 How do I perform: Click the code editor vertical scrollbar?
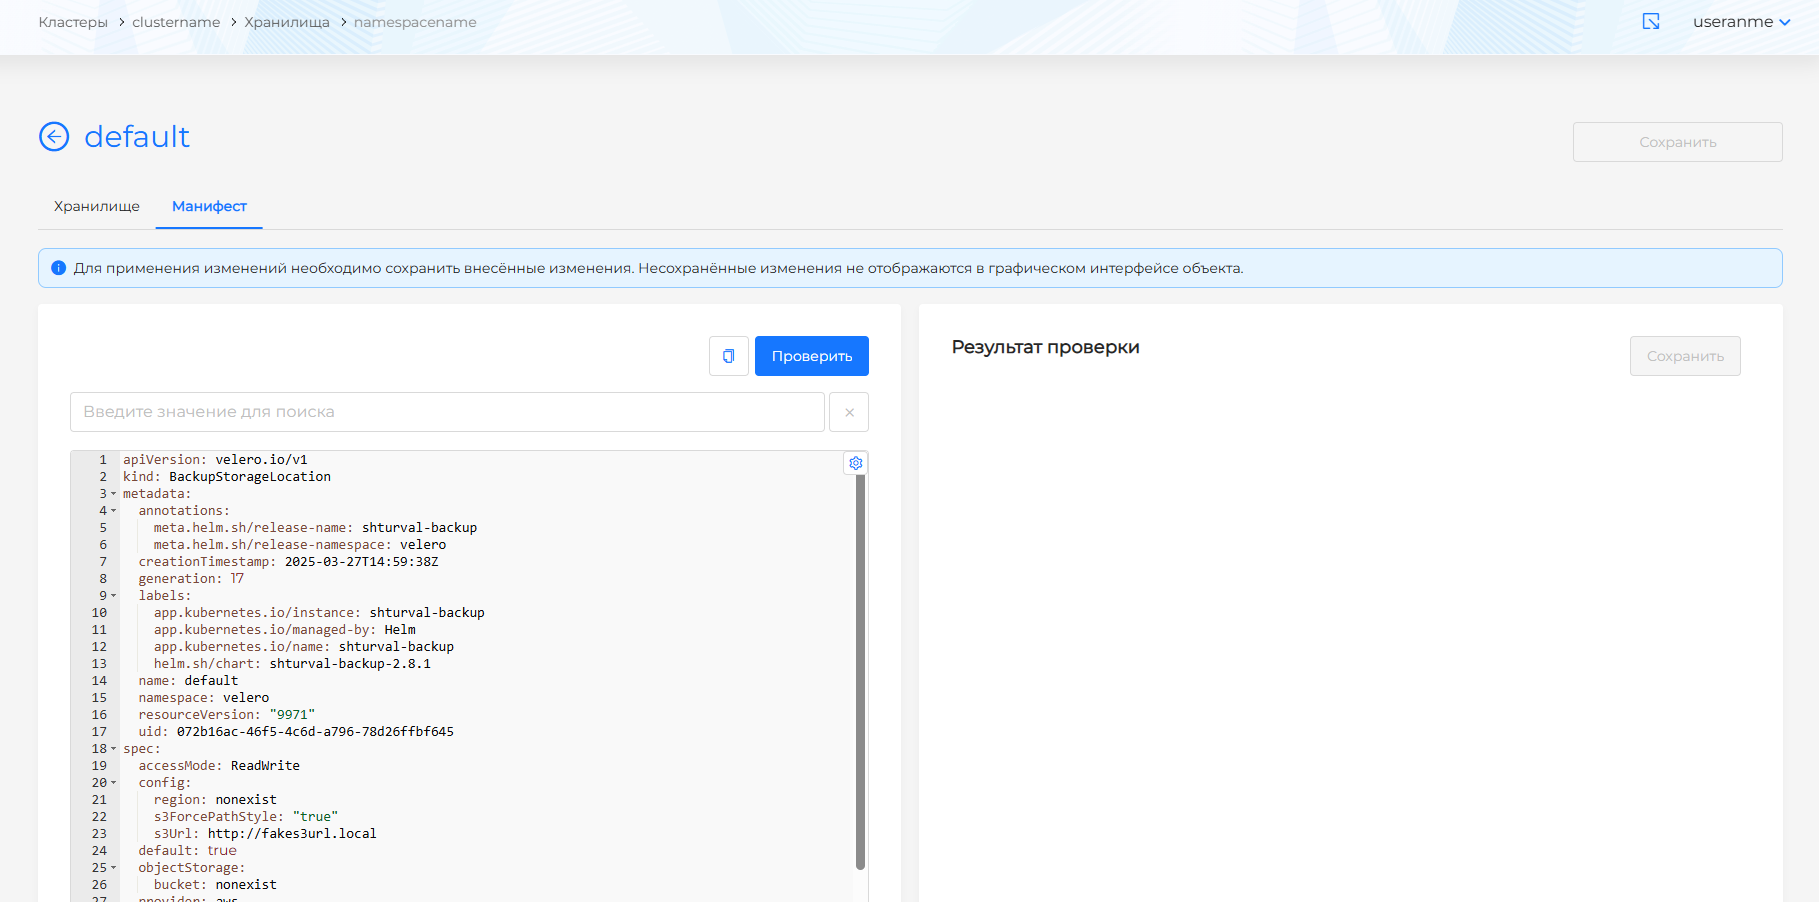860,670
